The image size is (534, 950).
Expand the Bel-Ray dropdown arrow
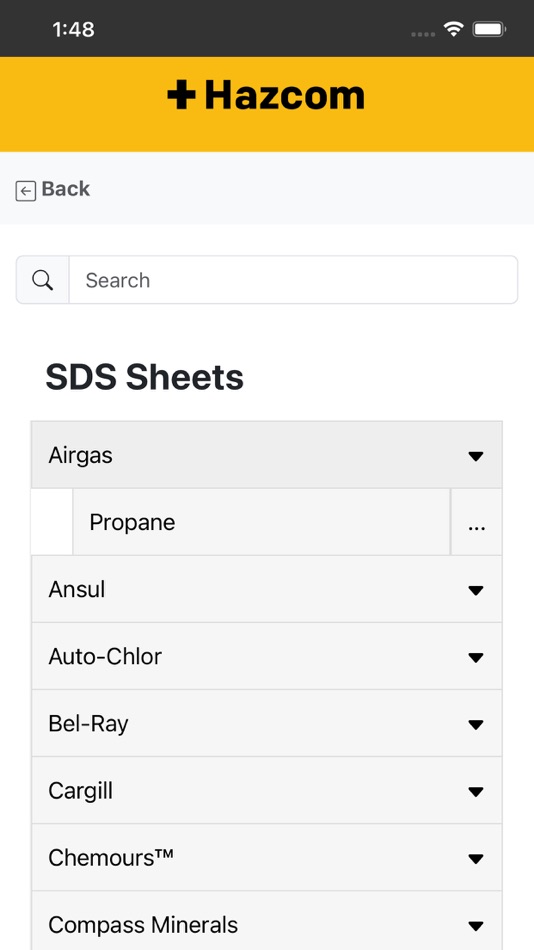[476, 725]
